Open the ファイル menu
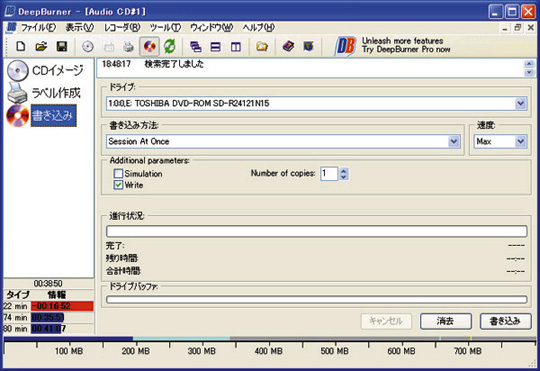 coord(38,28)
